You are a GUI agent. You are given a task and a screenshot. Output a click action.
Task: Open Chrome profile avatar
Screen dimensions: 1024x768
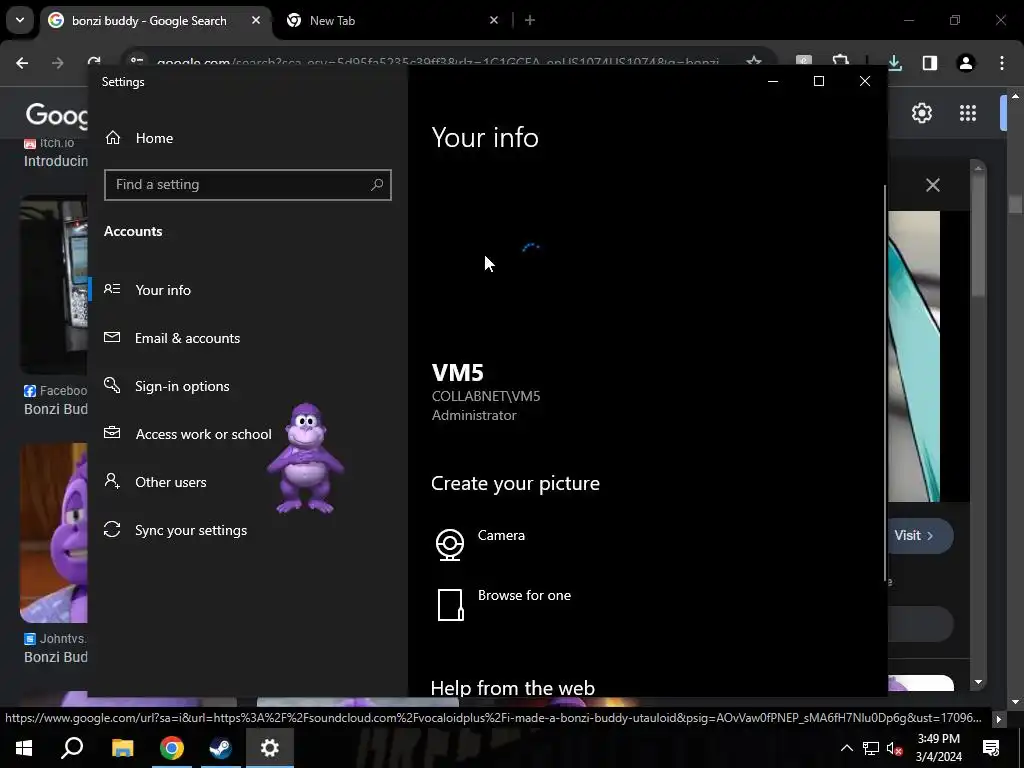point(966,63)
